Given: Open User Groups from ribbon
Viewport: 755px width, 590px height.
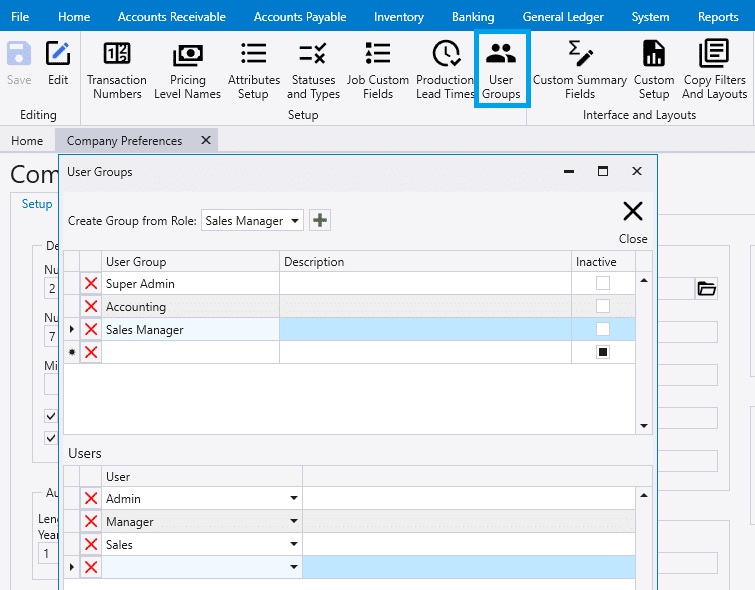Looking at the screenshot, I should coord(501,70).
